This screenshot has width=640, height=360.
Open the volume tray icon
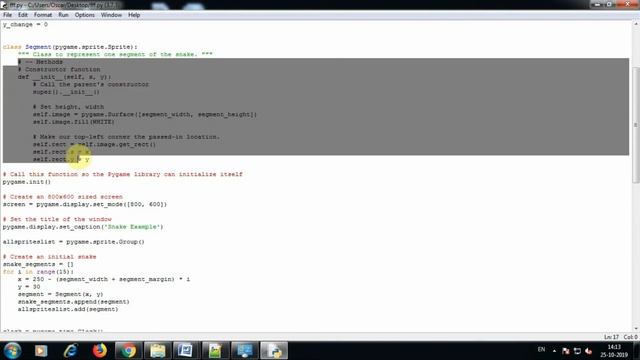click(x=589, y=351)
